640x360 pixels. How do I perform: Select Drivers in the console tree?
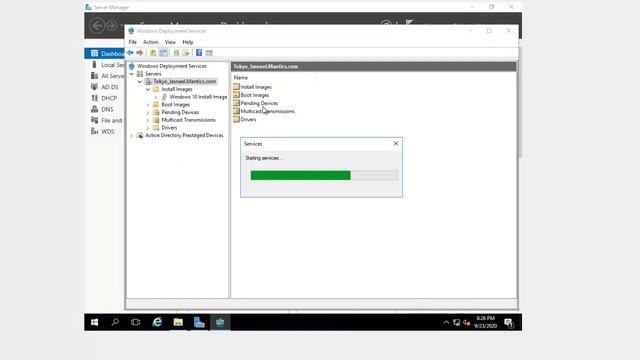pos(169,127)
